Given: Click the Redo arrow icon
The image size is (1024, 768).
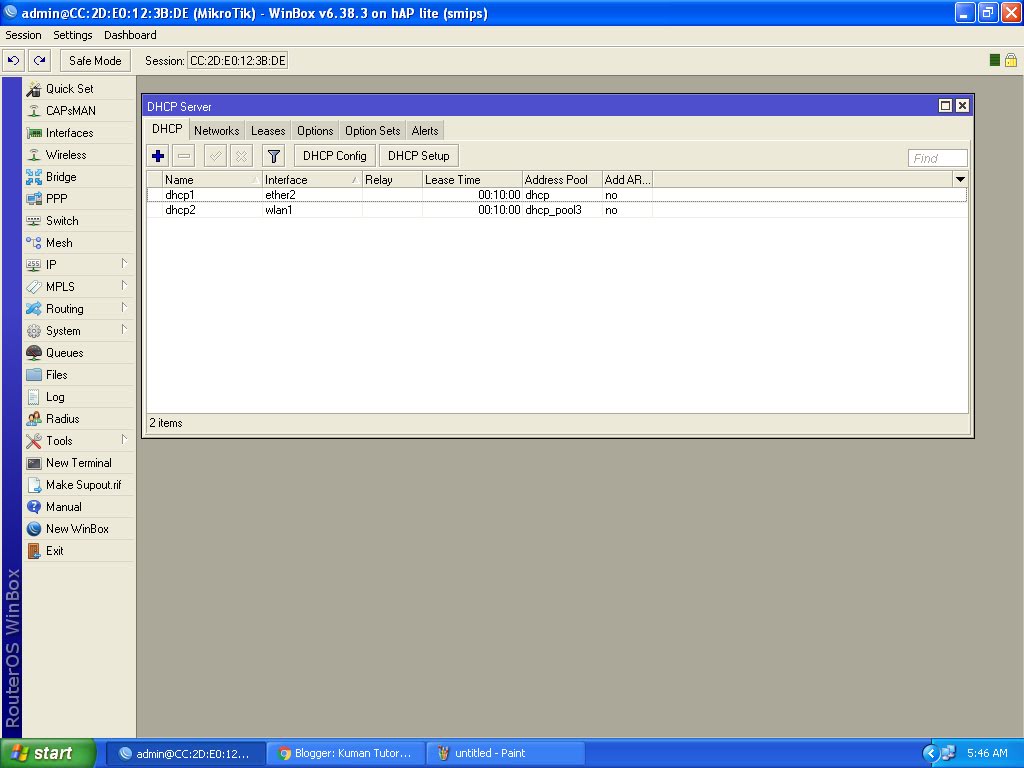Looking at the screenshot, I should point(39,61).
